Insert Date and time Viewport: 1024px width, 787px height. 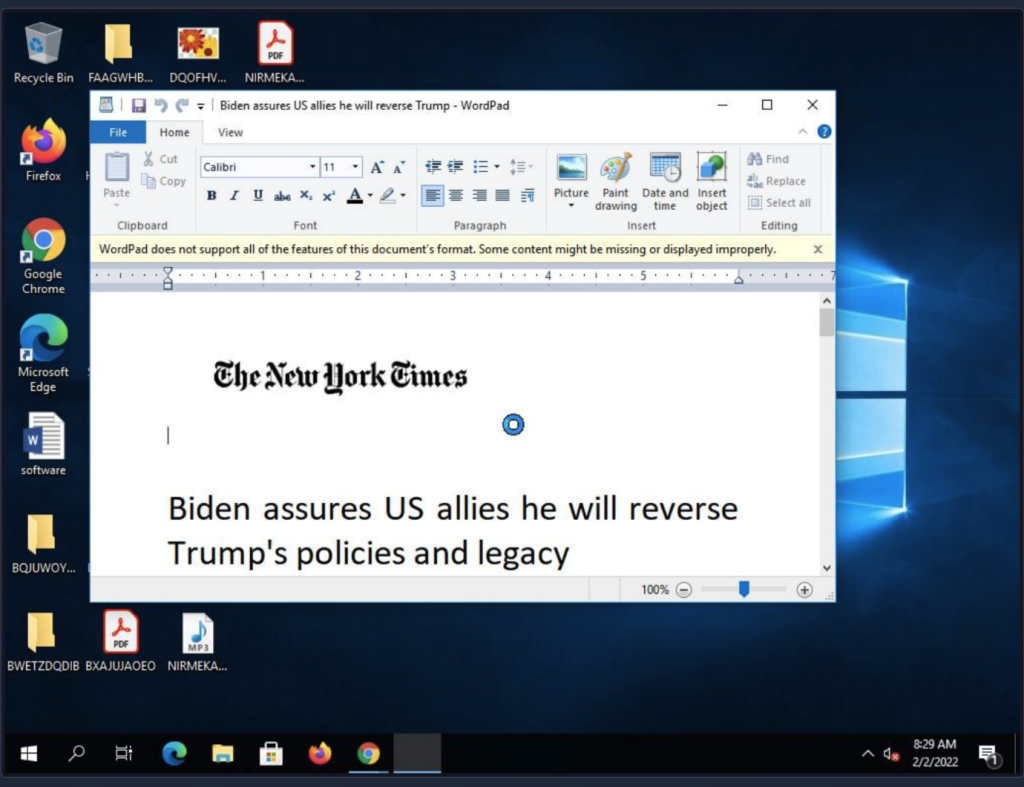pyautogui.click(x=665, y=181)
